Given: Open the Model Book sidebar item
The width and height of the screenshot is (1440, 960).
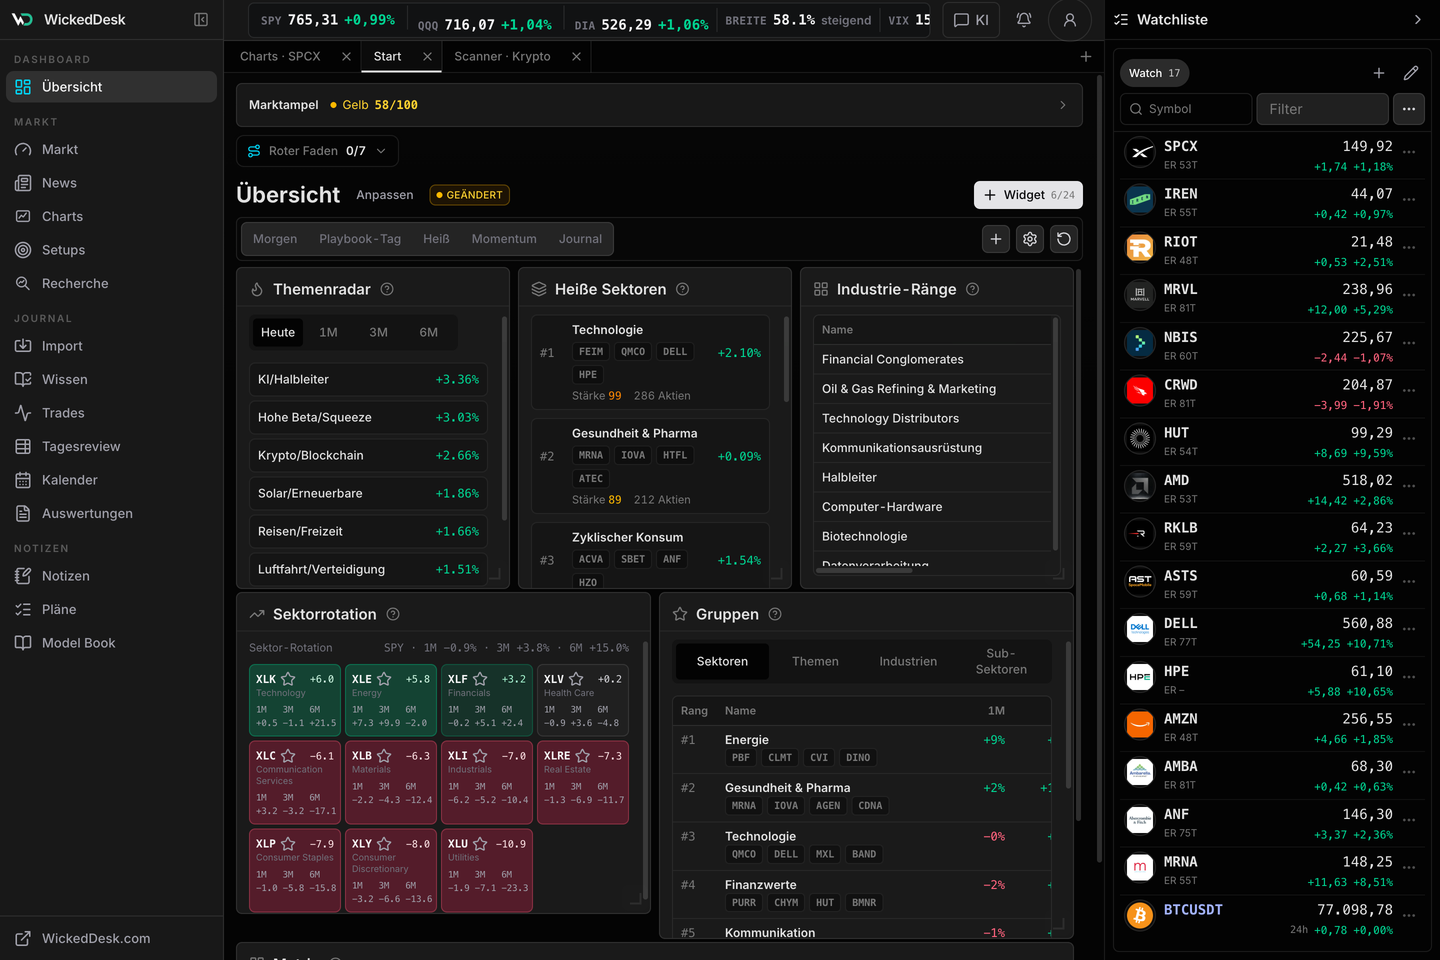Looking at the screenshot, I should click(x=112, y=643).
